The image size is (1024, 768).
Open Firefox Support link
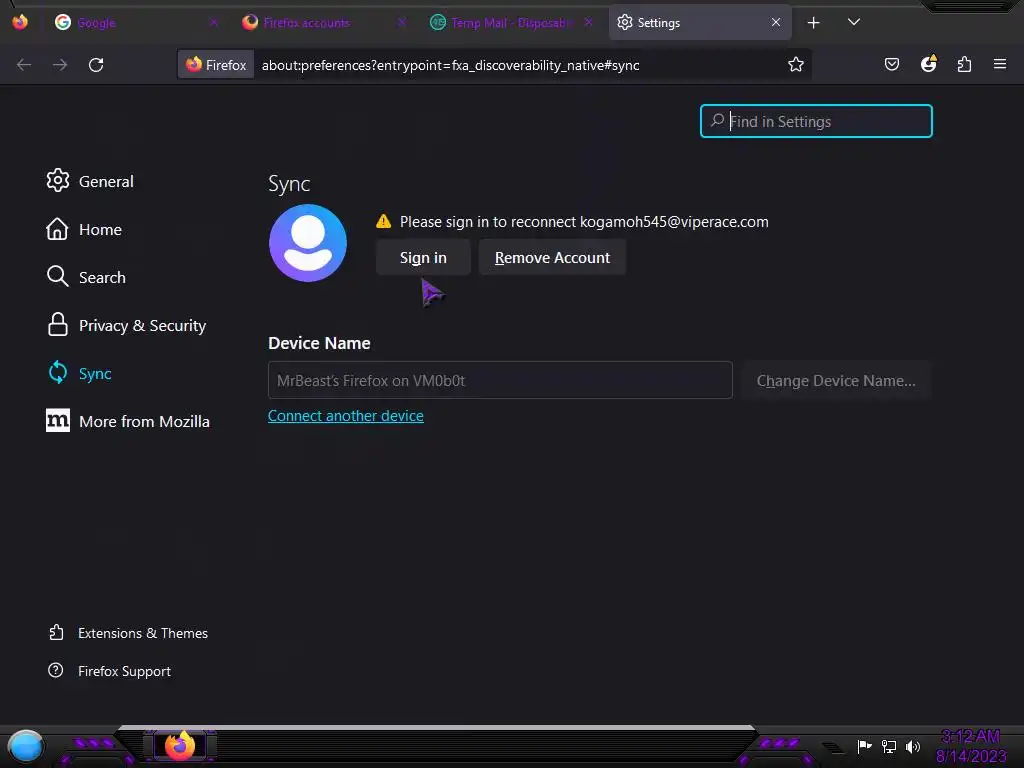tap(124, 671)
